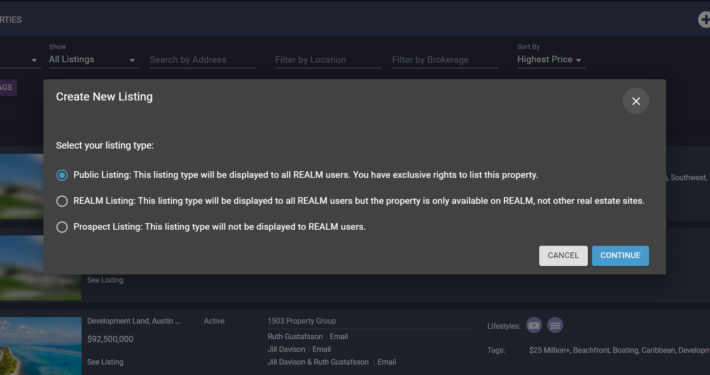This screenshot has width=710, height=375.
Task: Click the purple tags button at left edge
Action: [8, 87]
